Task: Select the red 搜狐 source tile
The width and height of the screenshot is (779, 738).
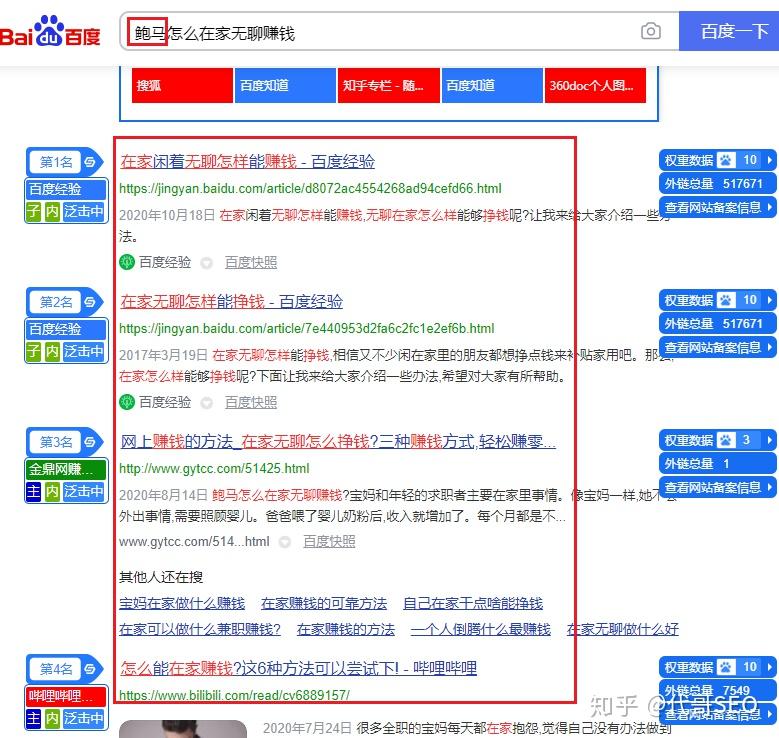Action: (x=182, y=85)
